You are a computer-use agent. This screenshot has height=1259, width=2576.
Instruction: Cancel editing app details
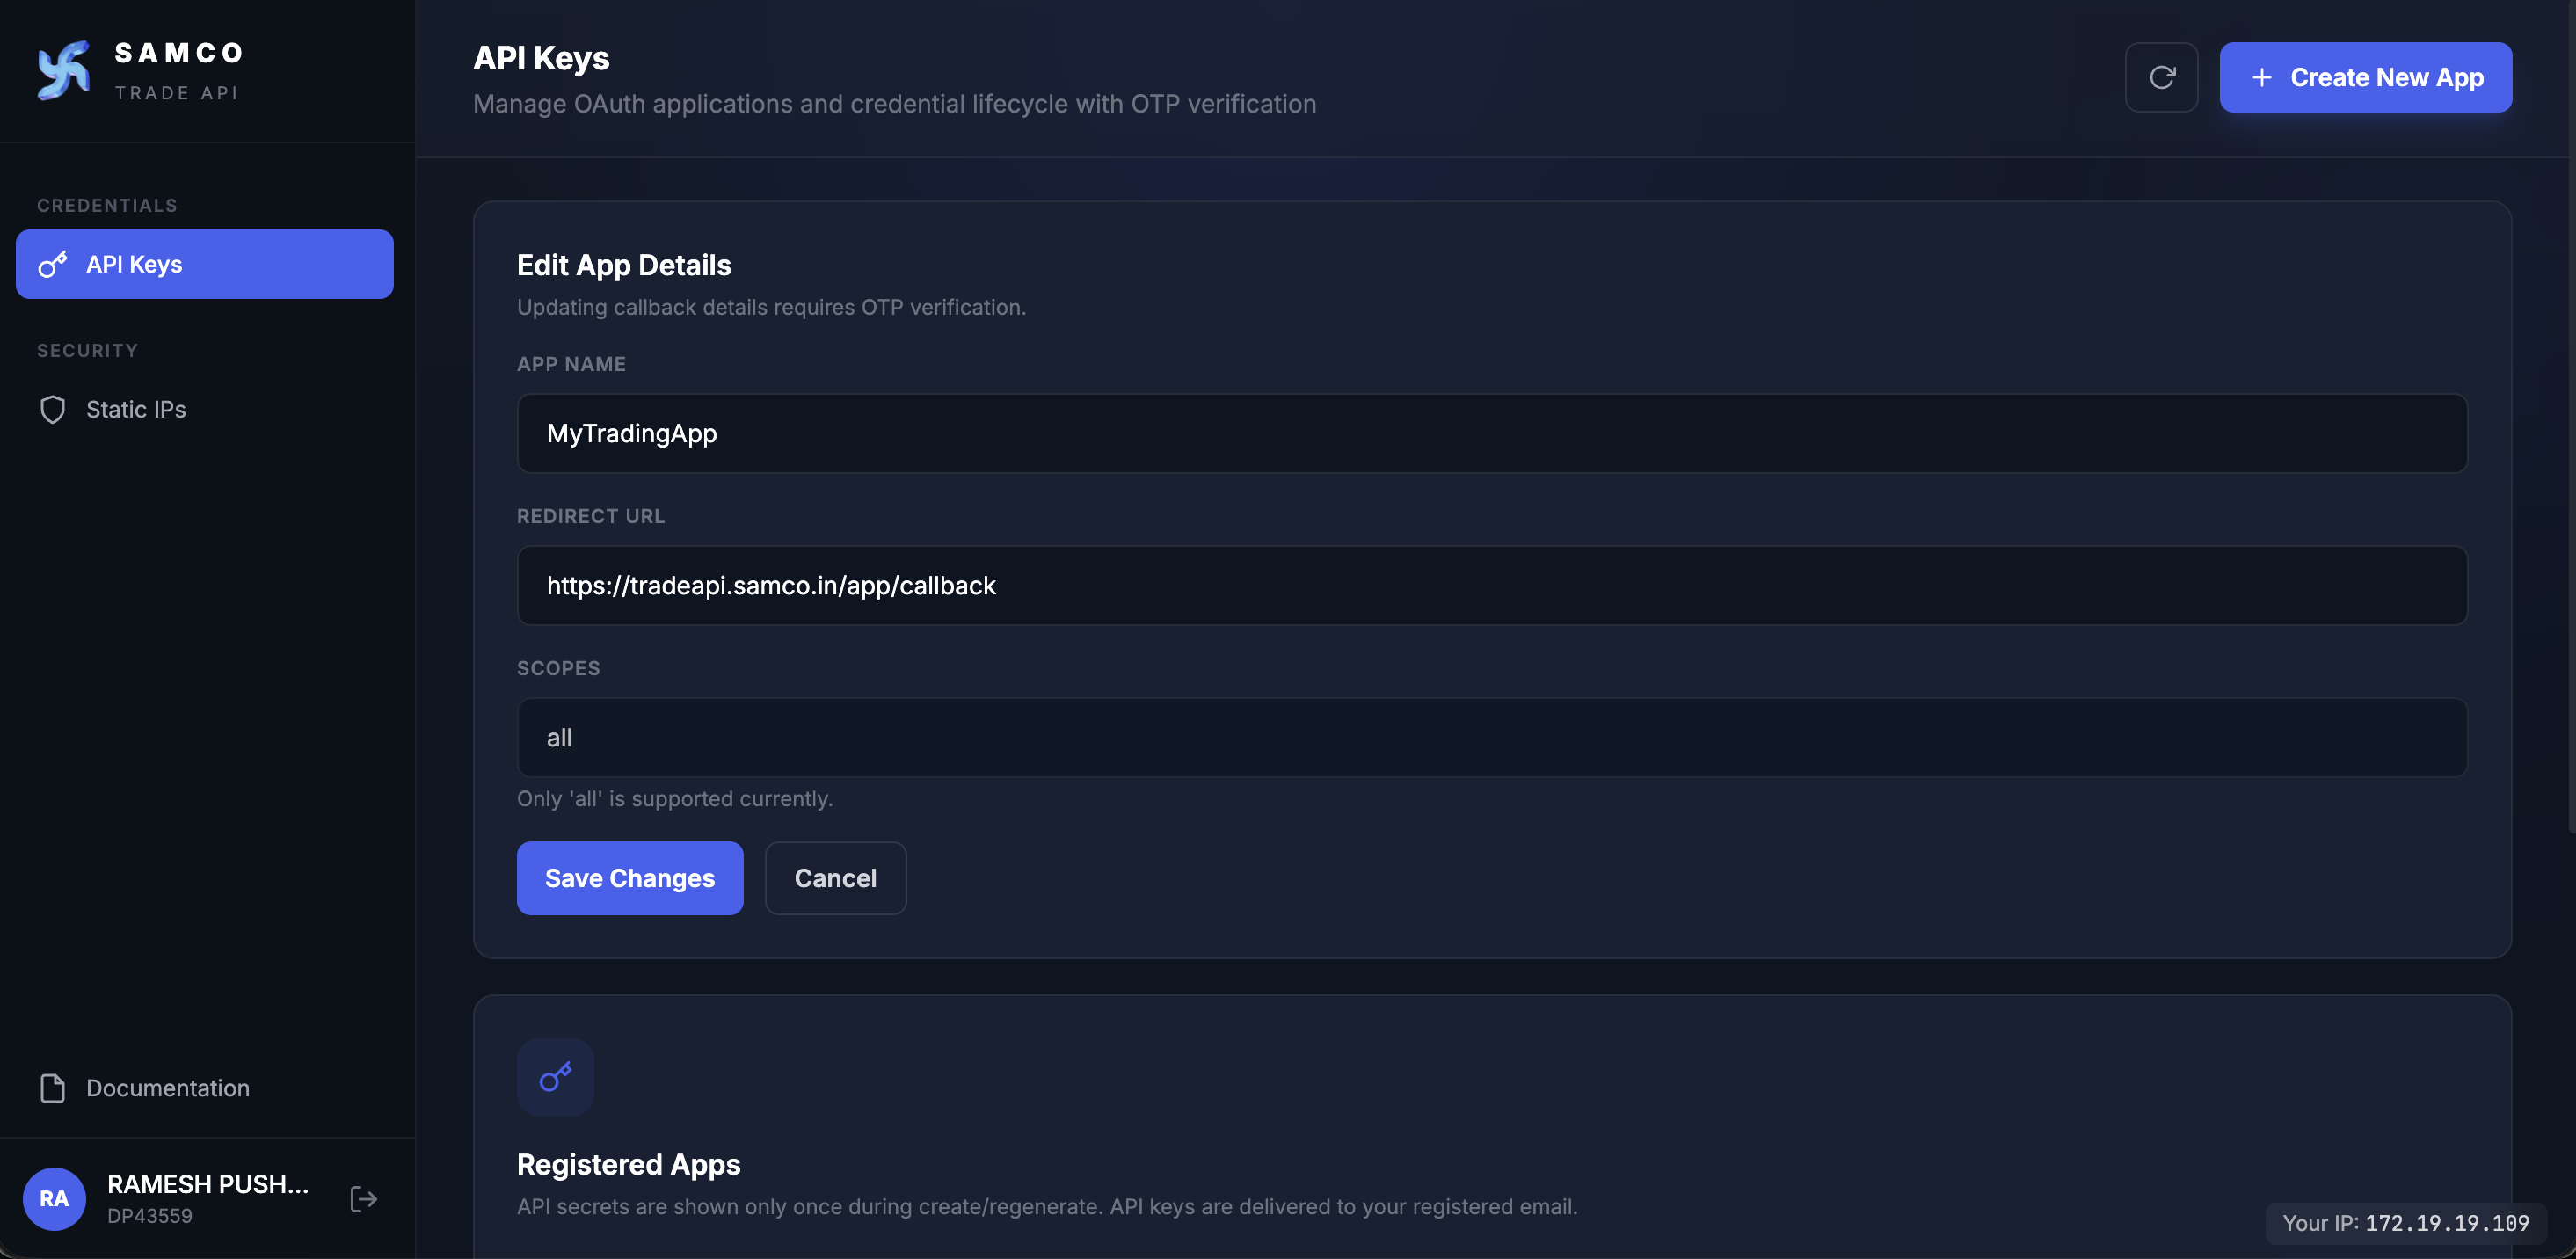(x=835, y=878)
